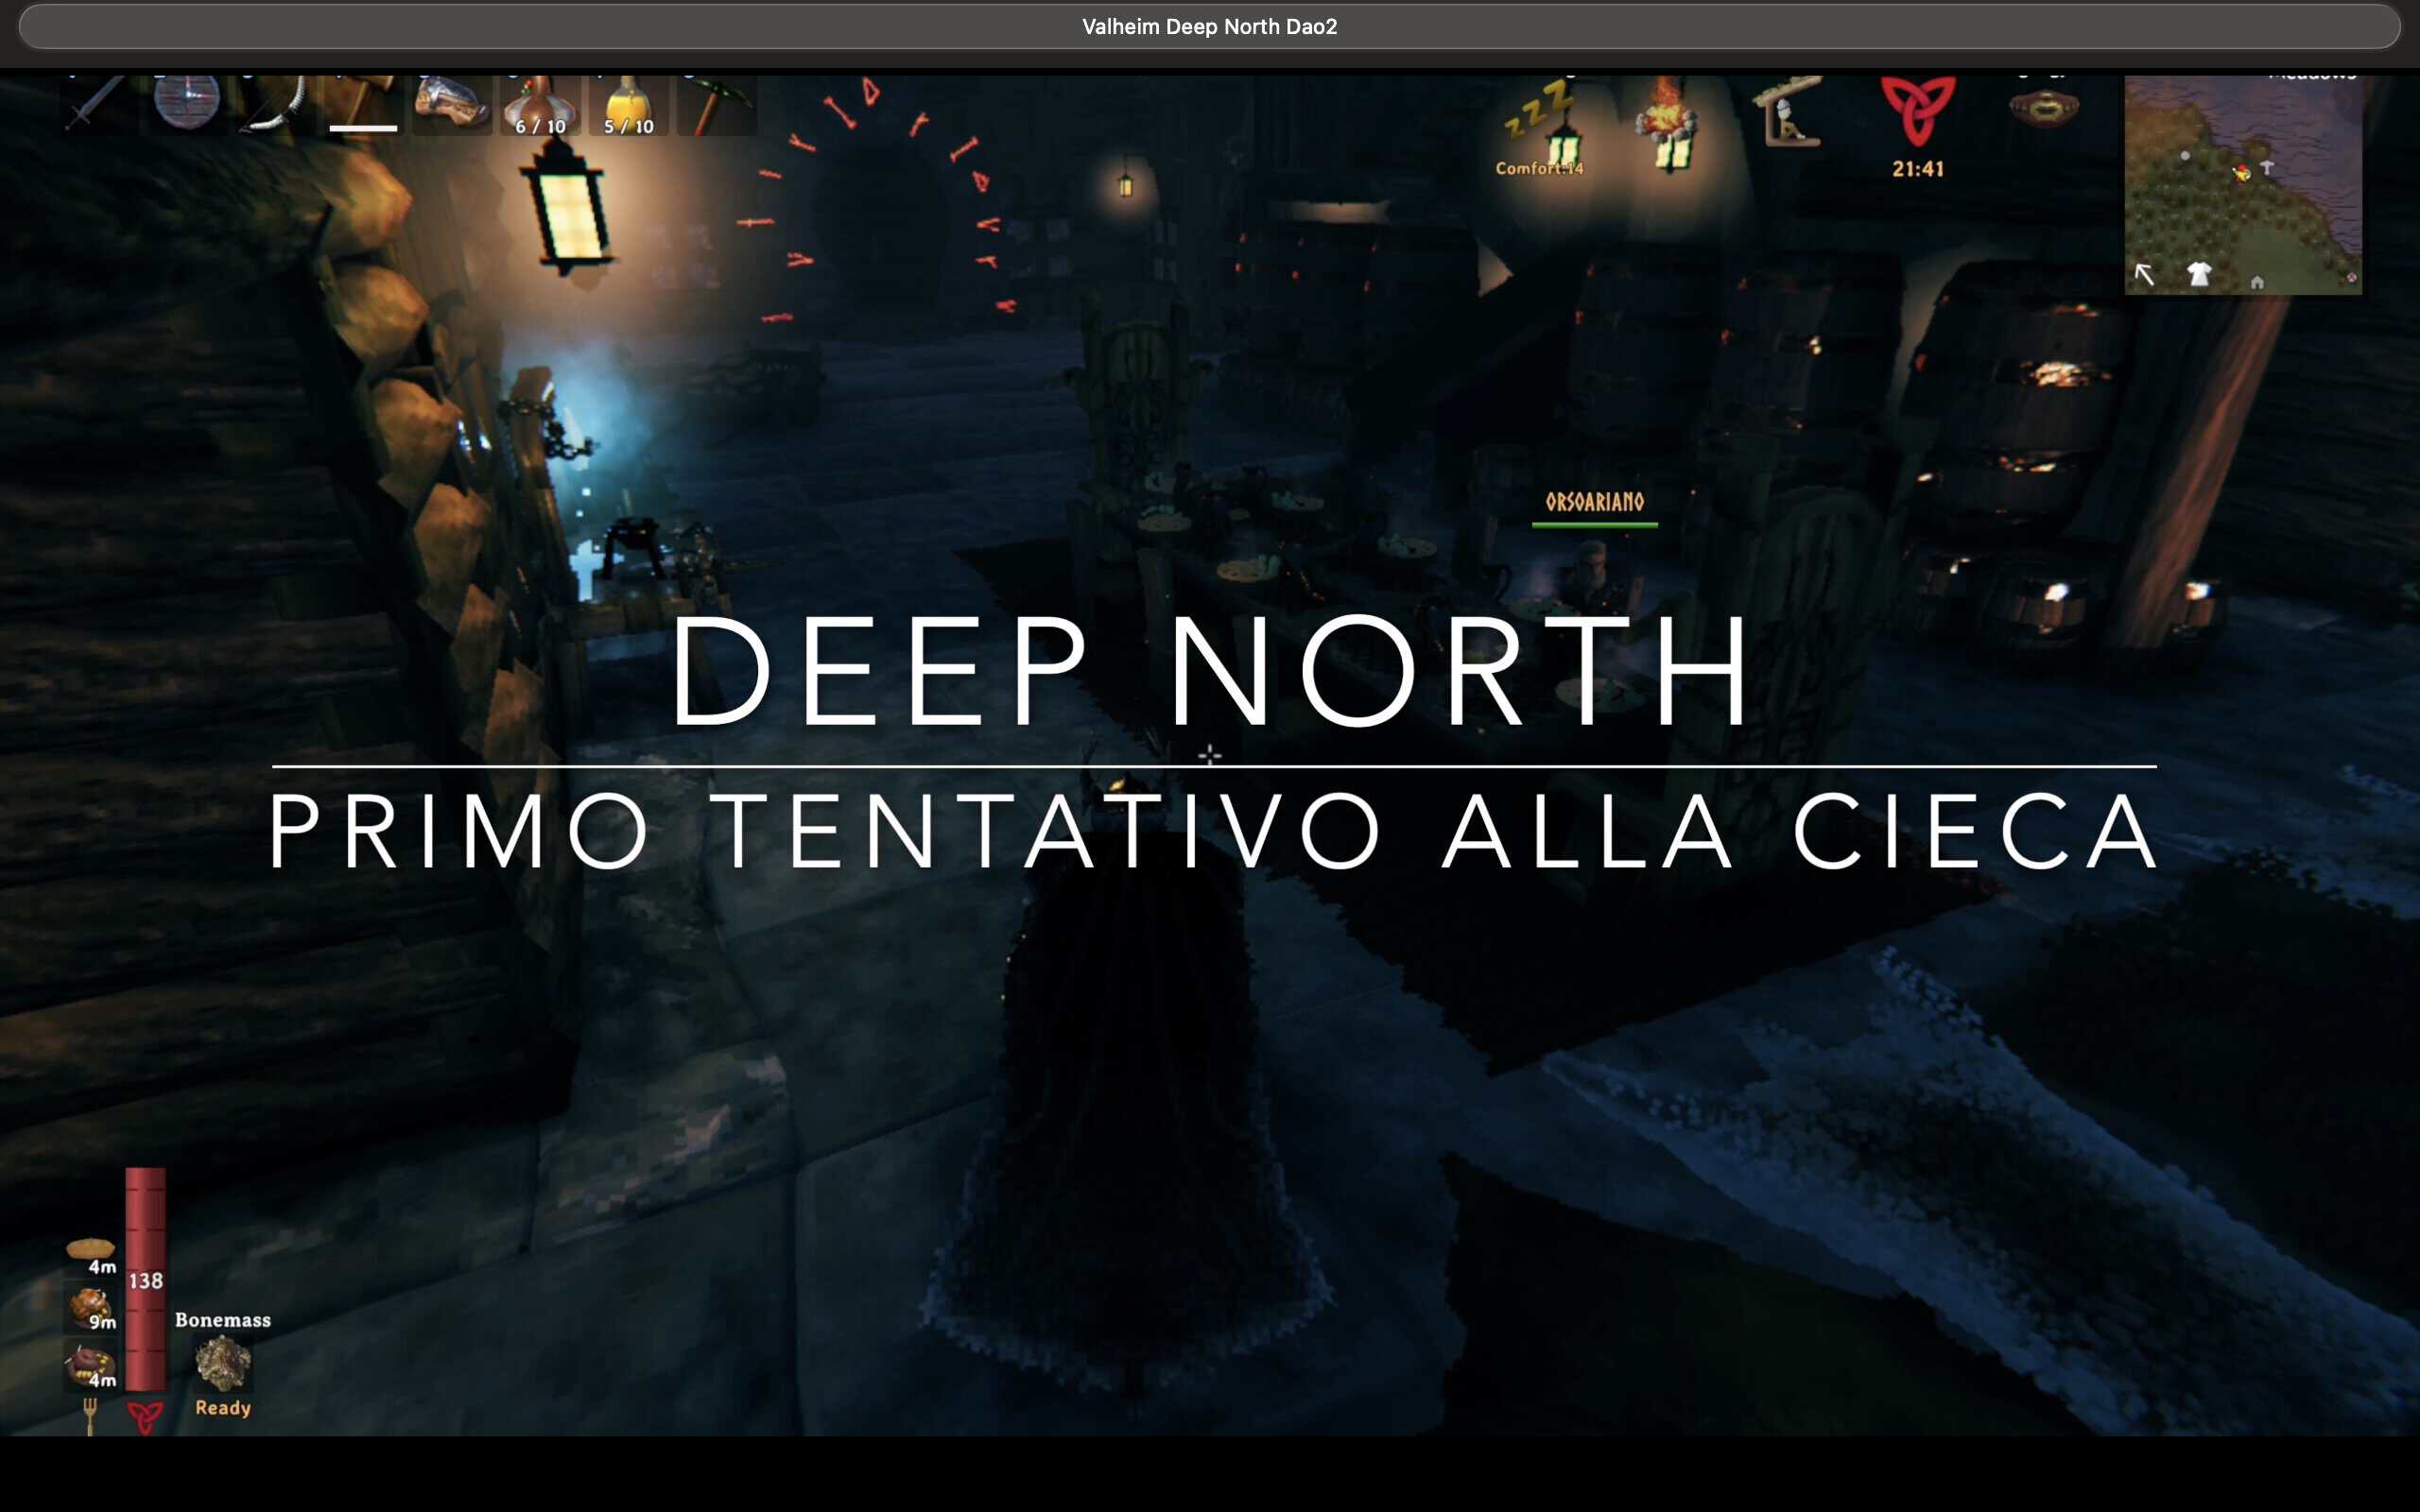Image resolution: width=2420 pixels, height=1512 pixels.
Task: Select the fifth hotbar slot with the armored item
Action: pyautogui.click(x=452, y=103)
